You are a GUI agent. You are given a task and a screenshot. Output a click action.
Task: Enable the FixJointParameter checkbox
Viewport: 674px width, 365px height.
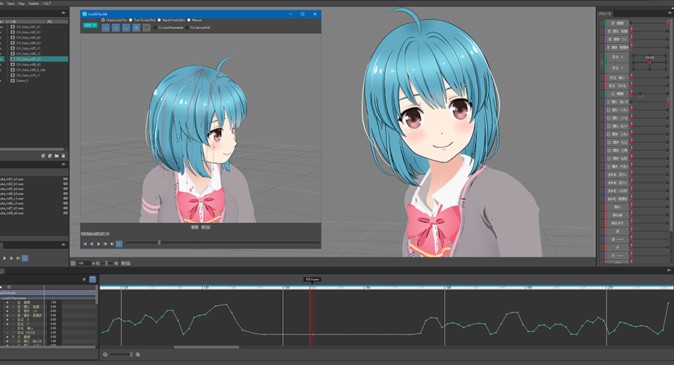tap(156, 28)
